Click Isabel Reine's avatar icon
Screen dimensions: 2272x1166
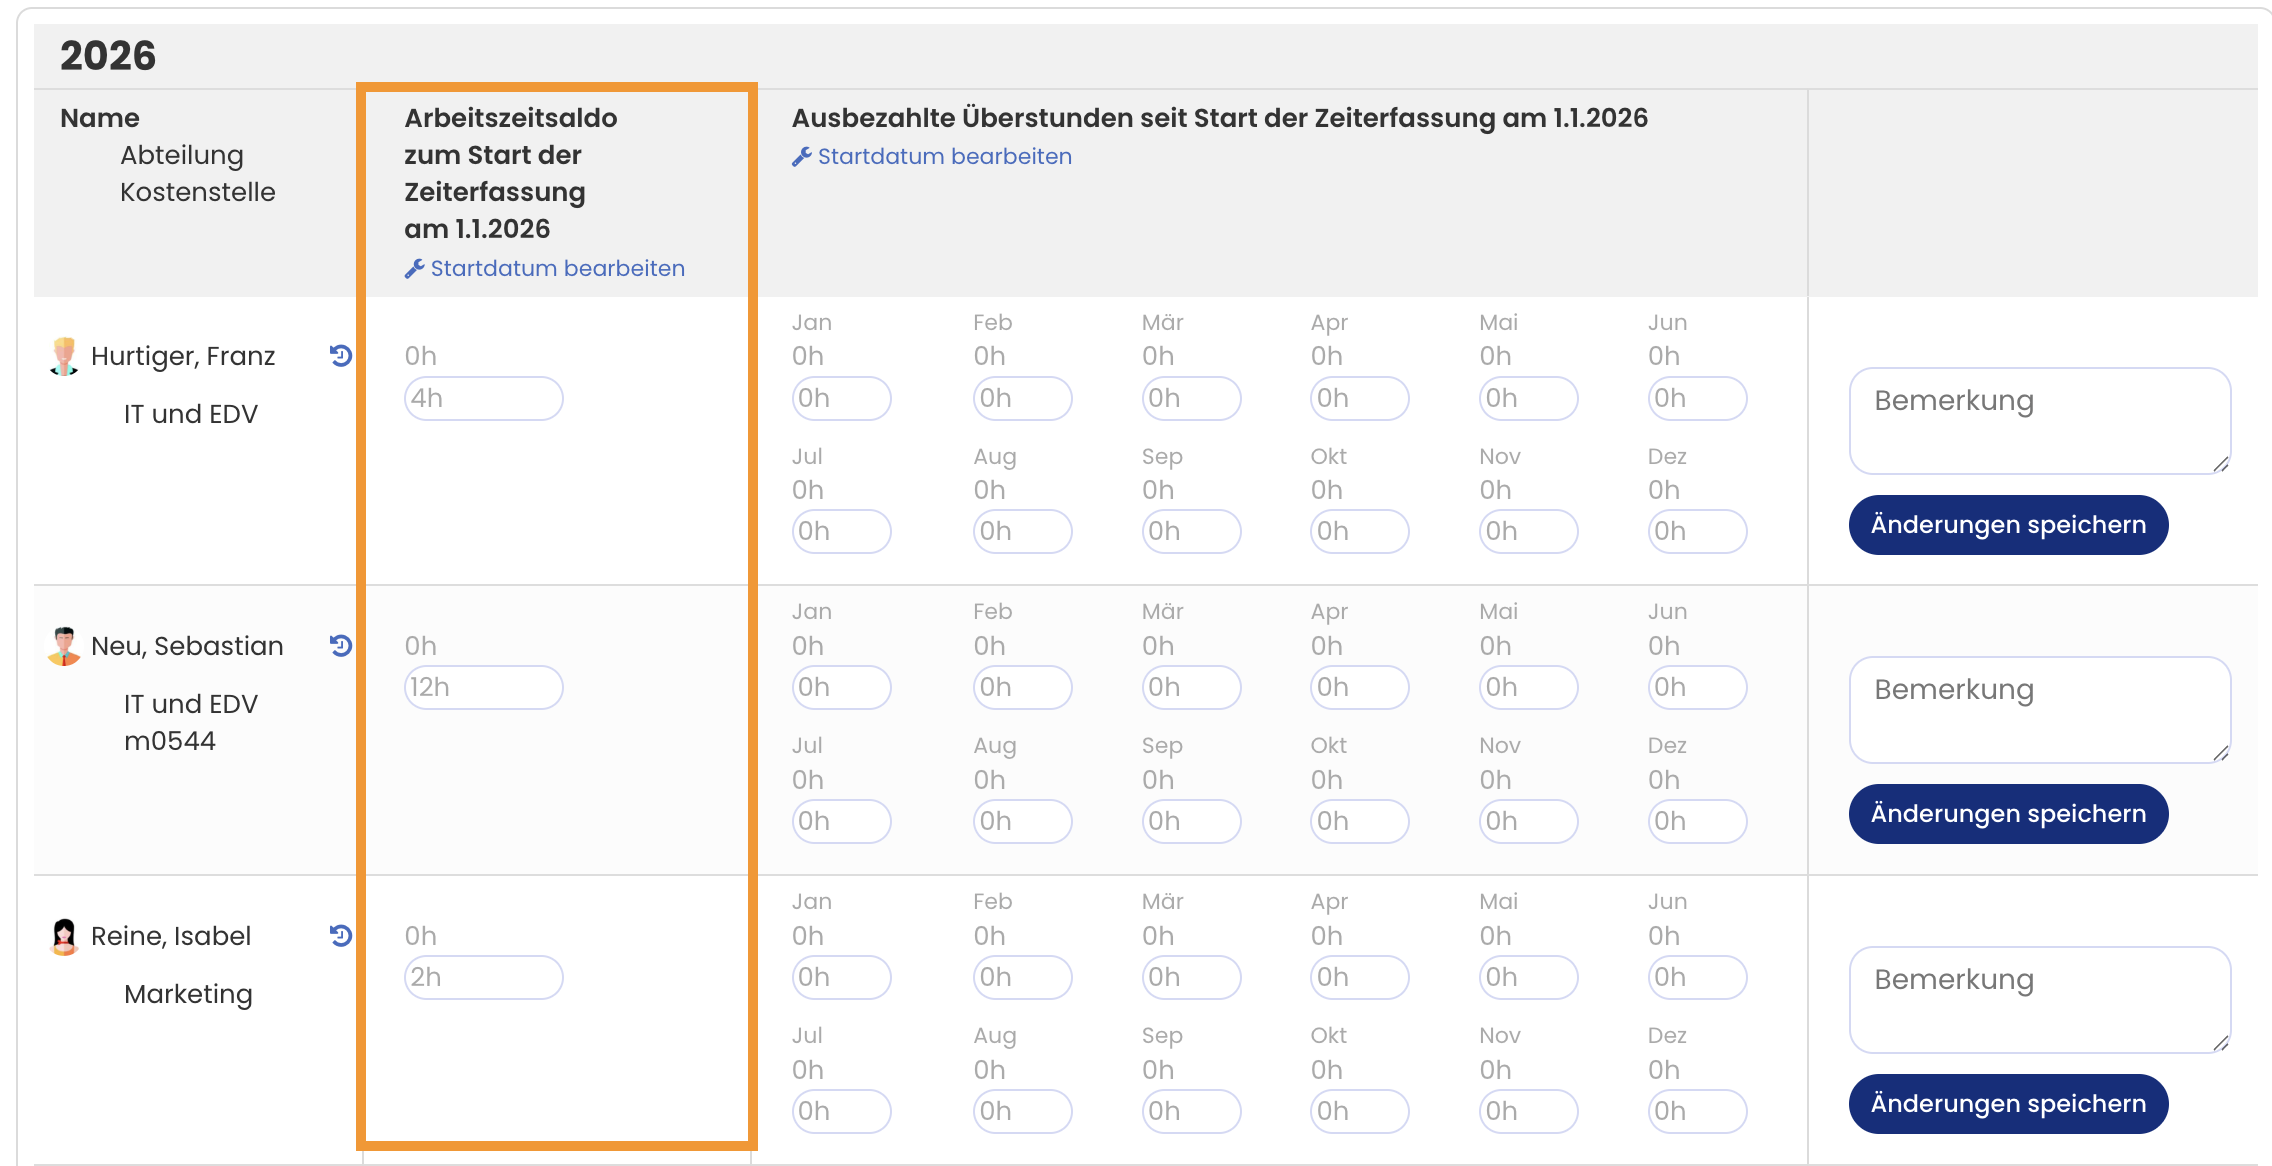pyautogui.click(x=64, y=936)
